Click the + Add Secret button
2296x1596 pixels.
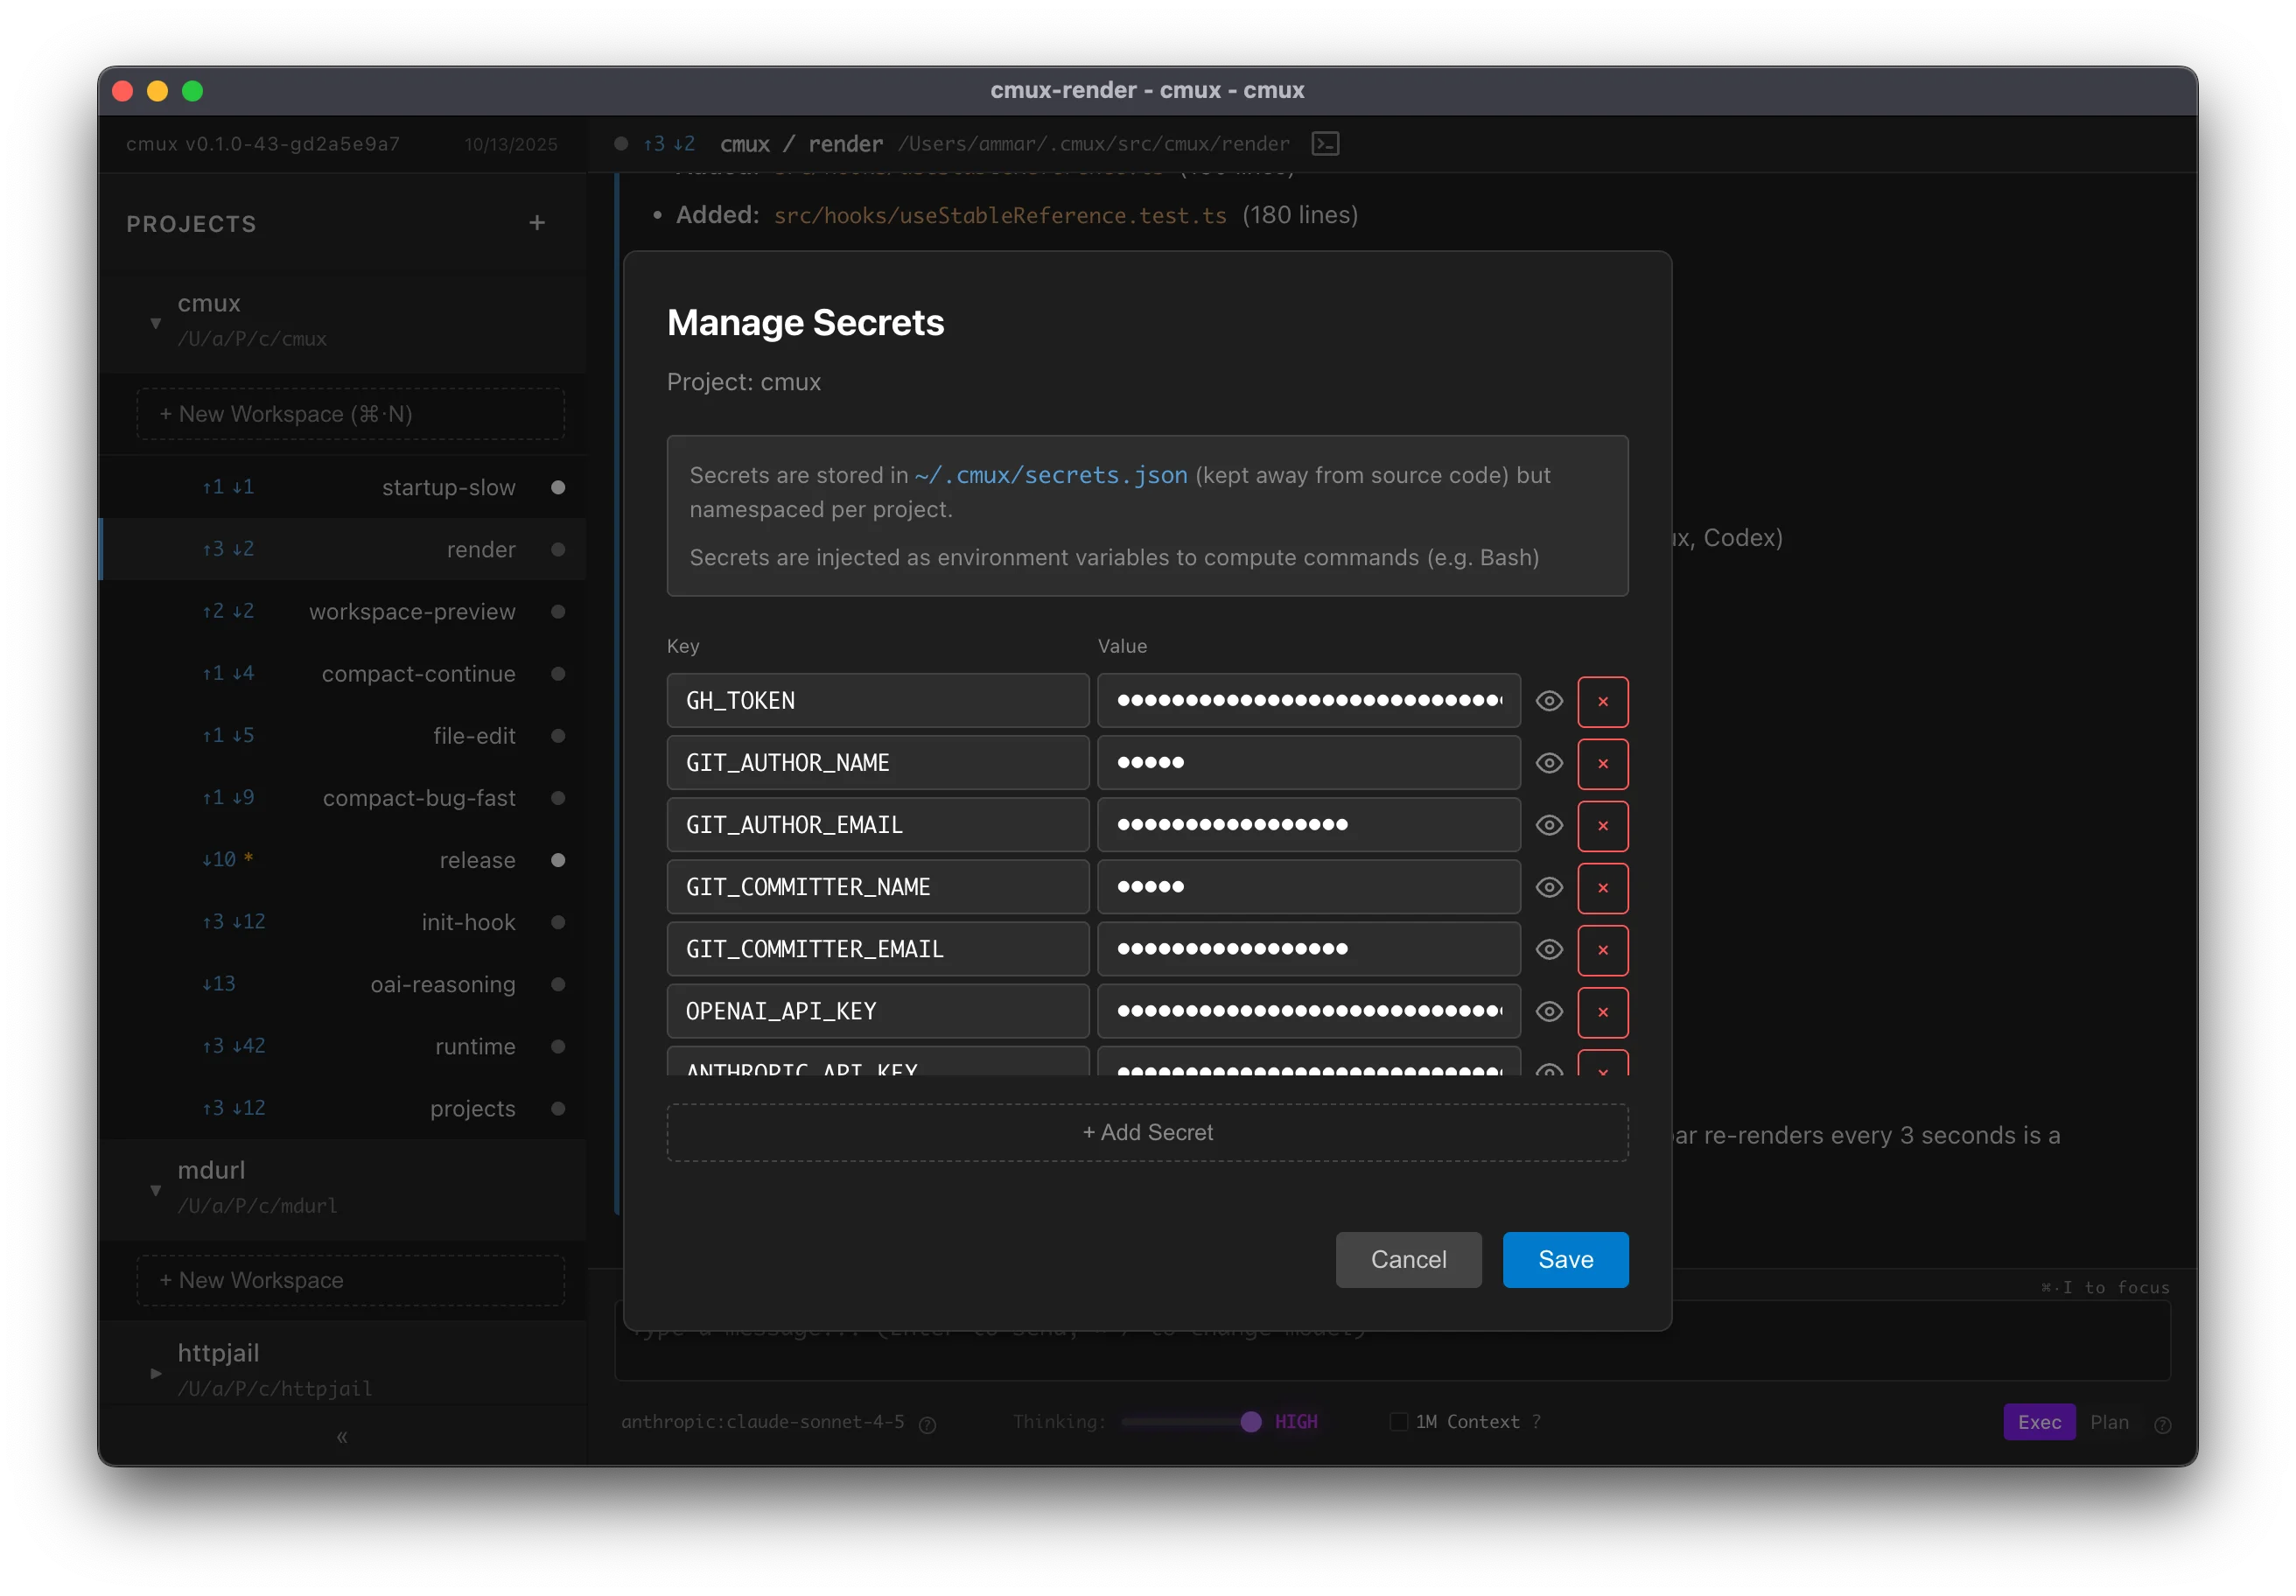click(x=1147, y=1131)
